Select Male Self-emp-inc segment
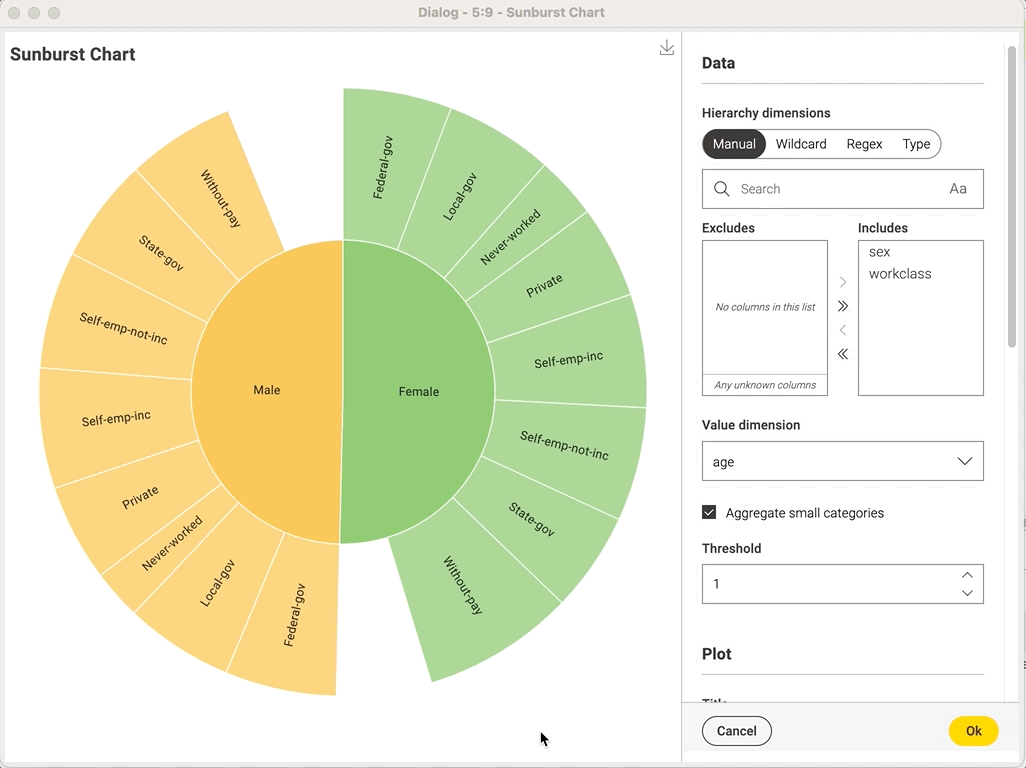This screenshot has width=1026, height=768. (116, 419)
